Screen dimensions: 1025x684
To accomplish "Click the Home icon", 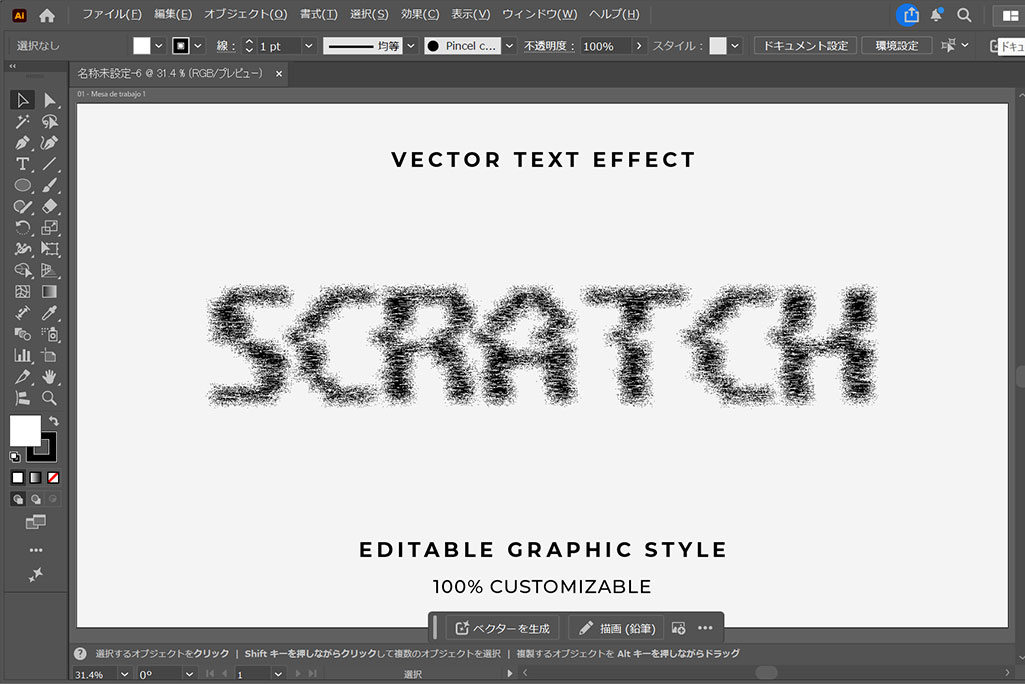I will coord(47,15).
